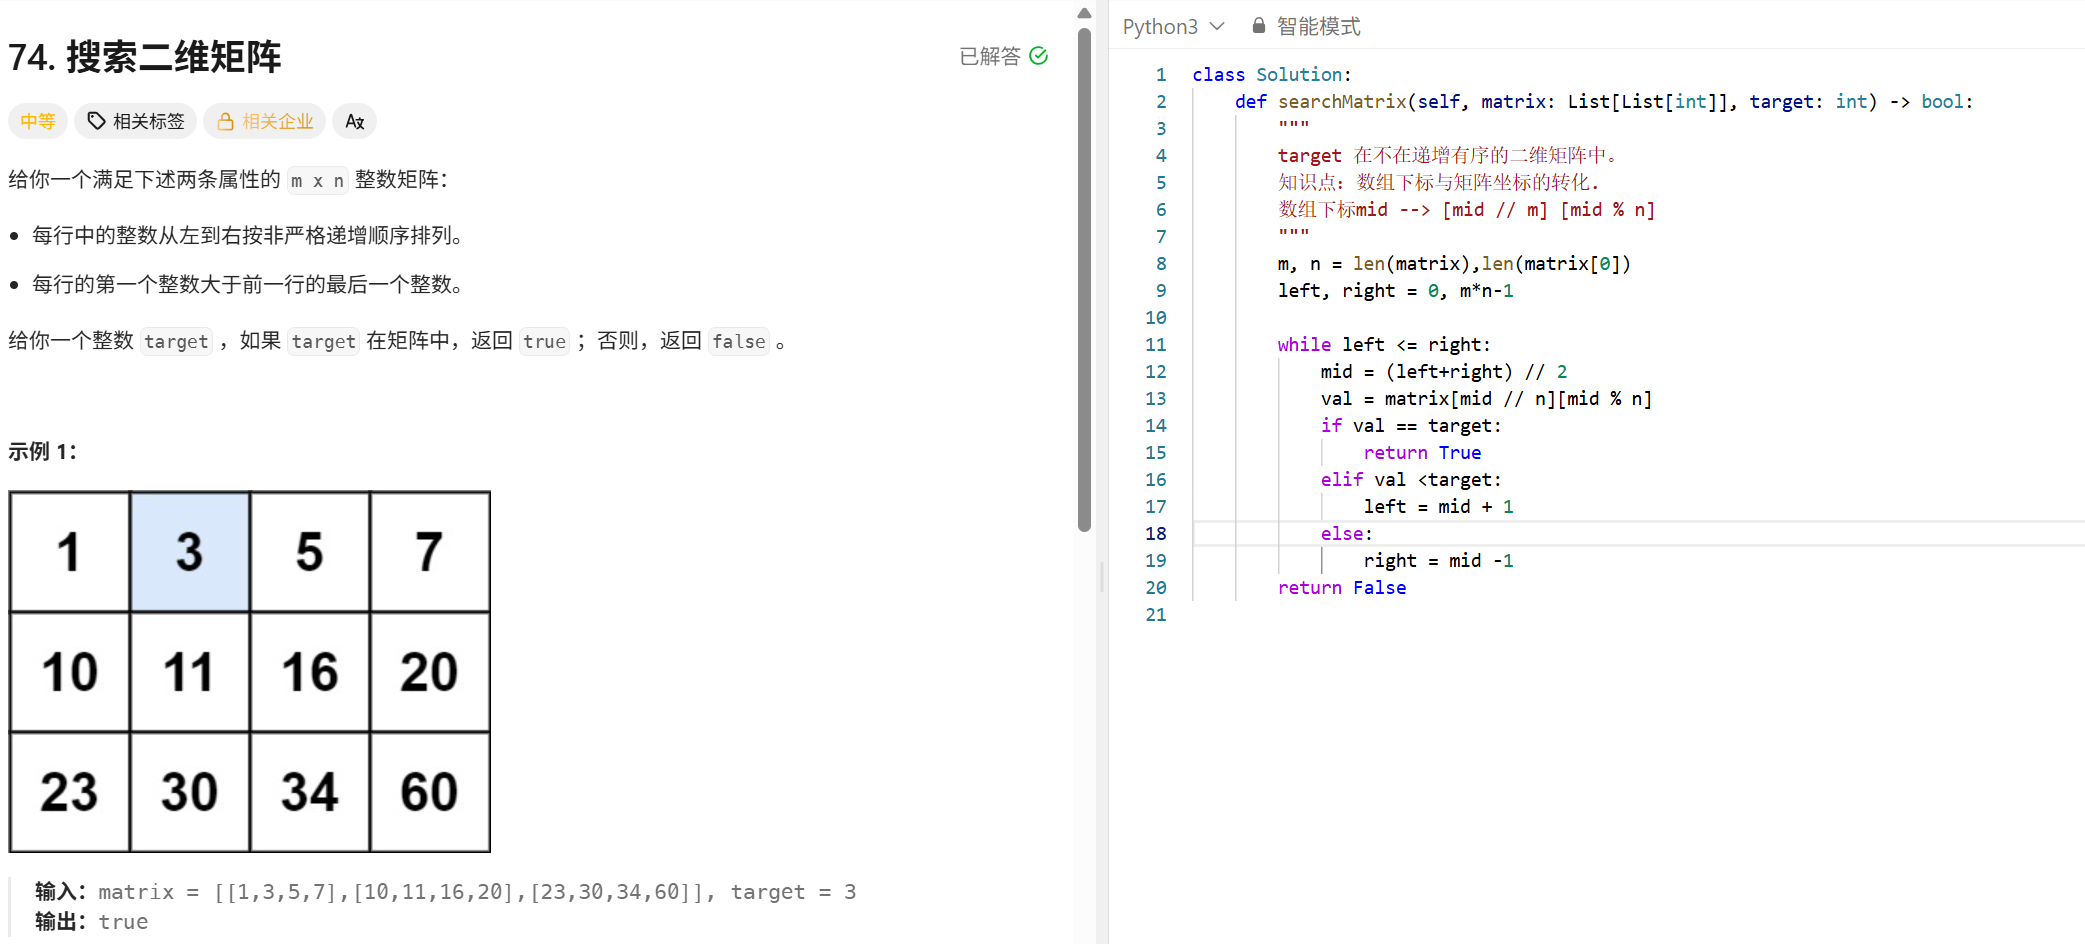Click the 'return True' code line

[x=1422, y=452]
